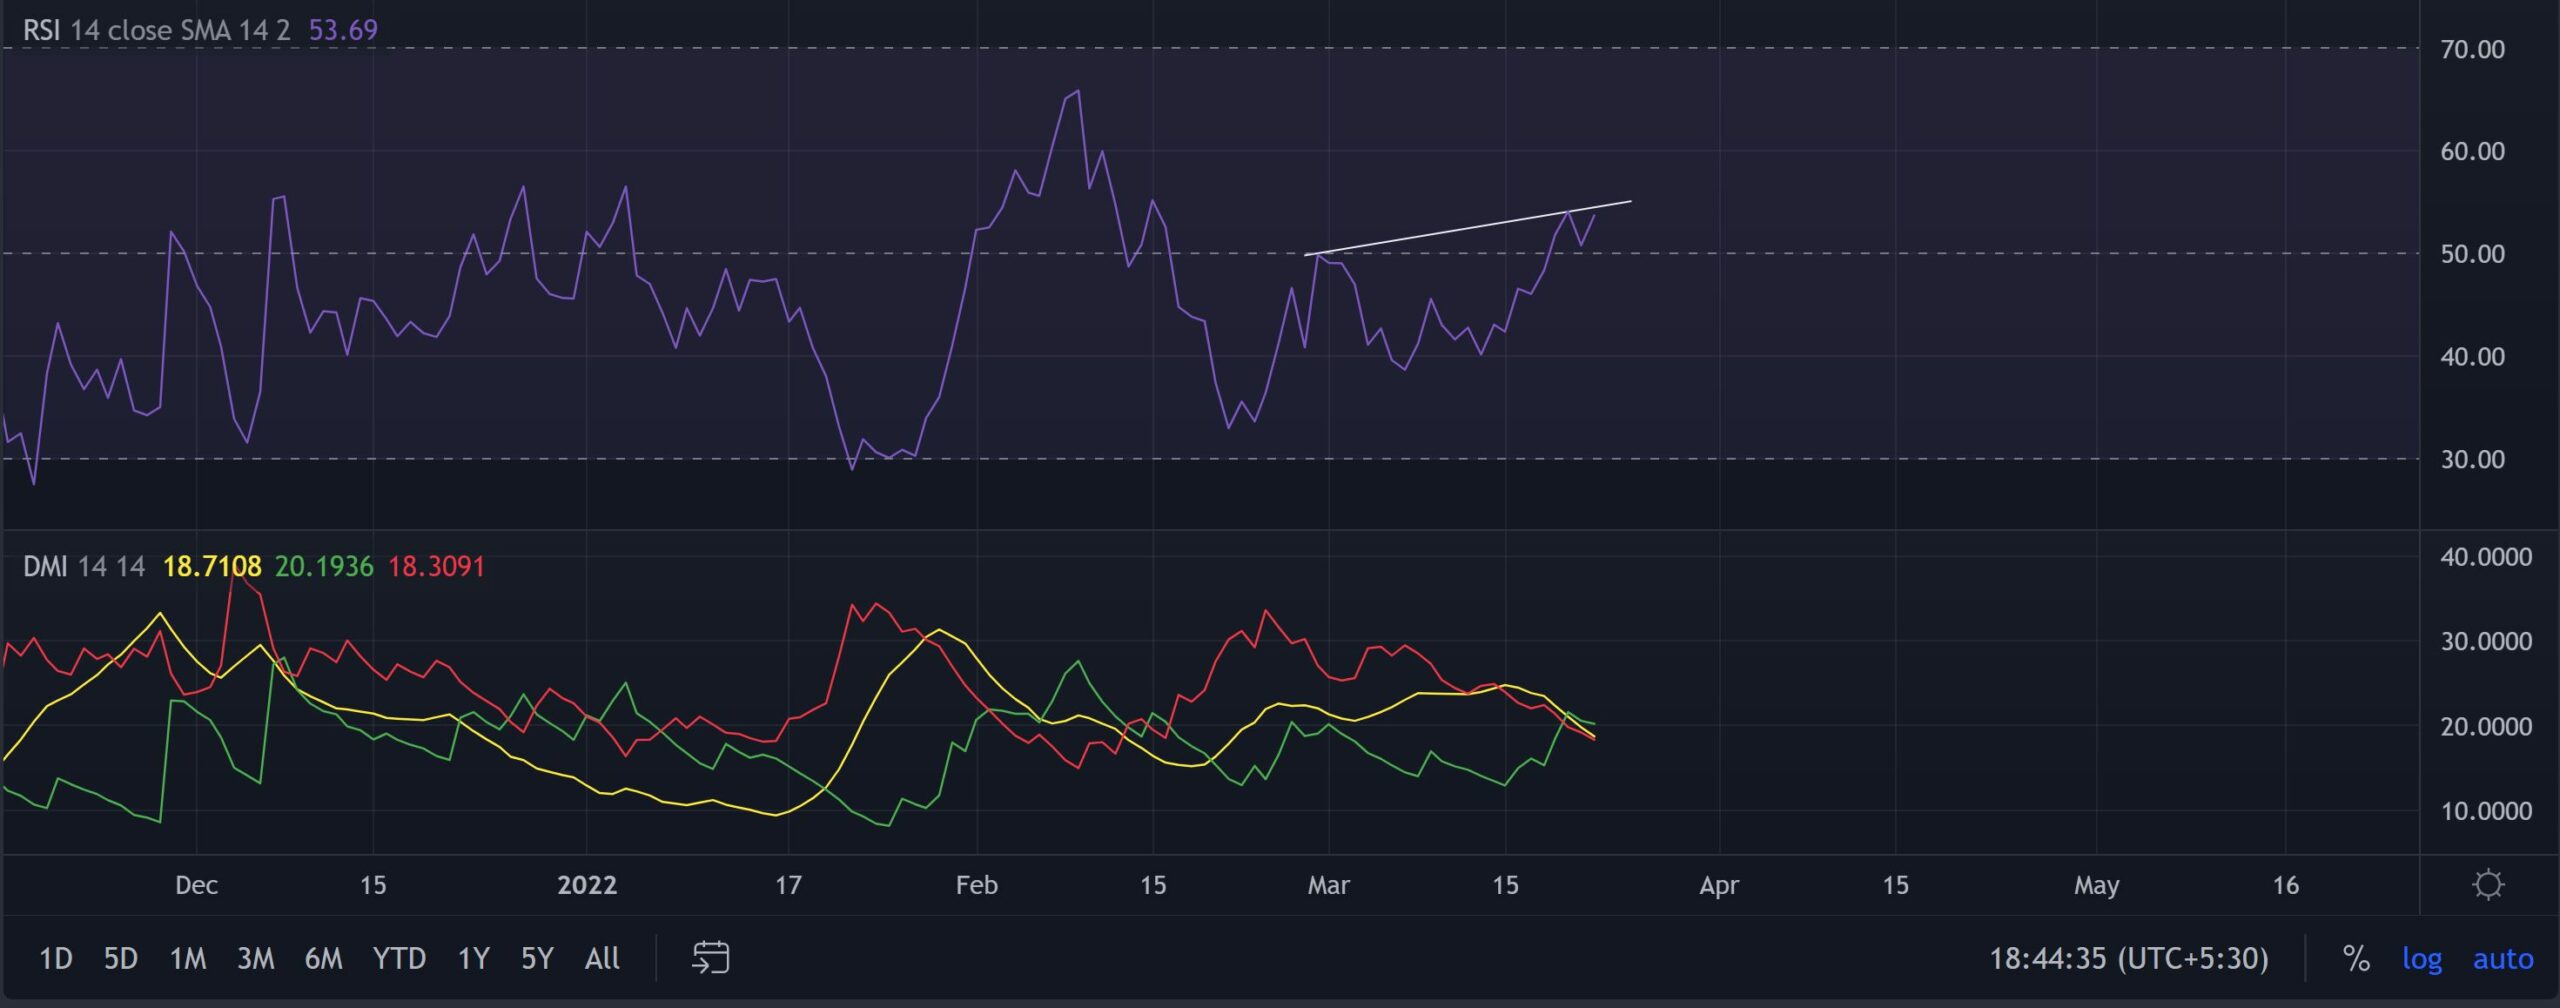
Task: Toggle auto scale mode
Action: coord(2503,959)
